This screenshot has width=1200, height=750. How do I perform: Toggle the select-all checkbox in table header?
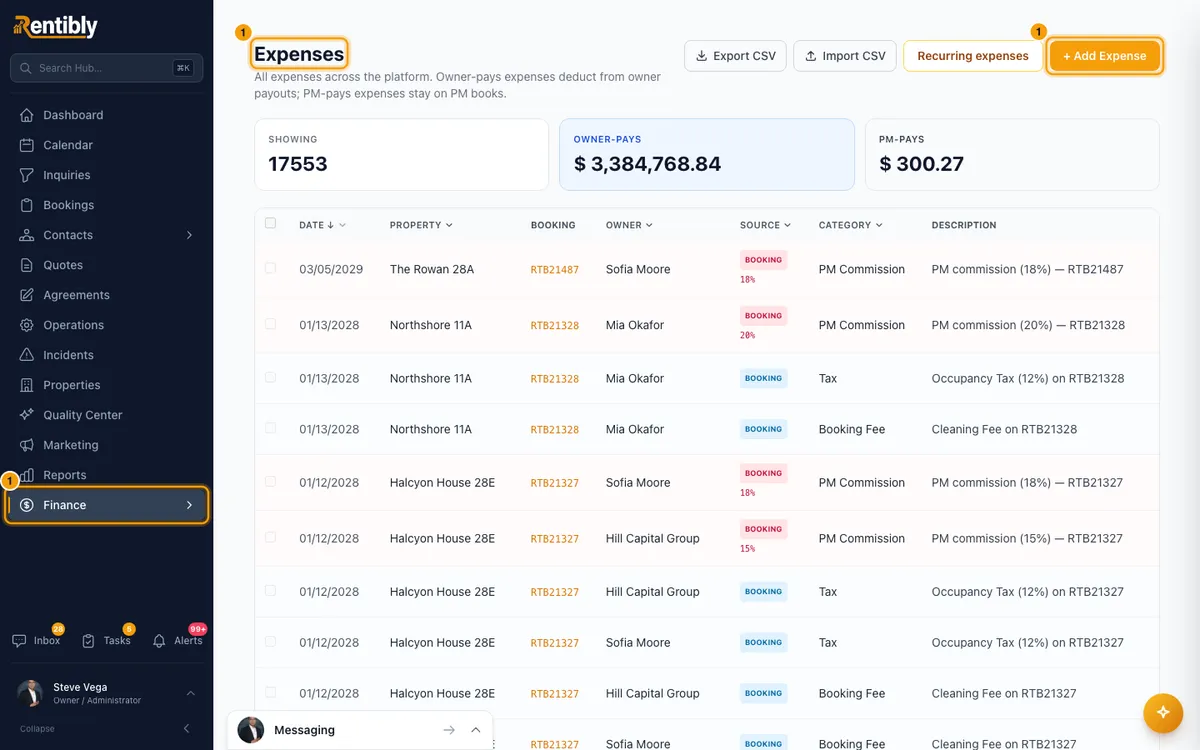pos(270,223)
